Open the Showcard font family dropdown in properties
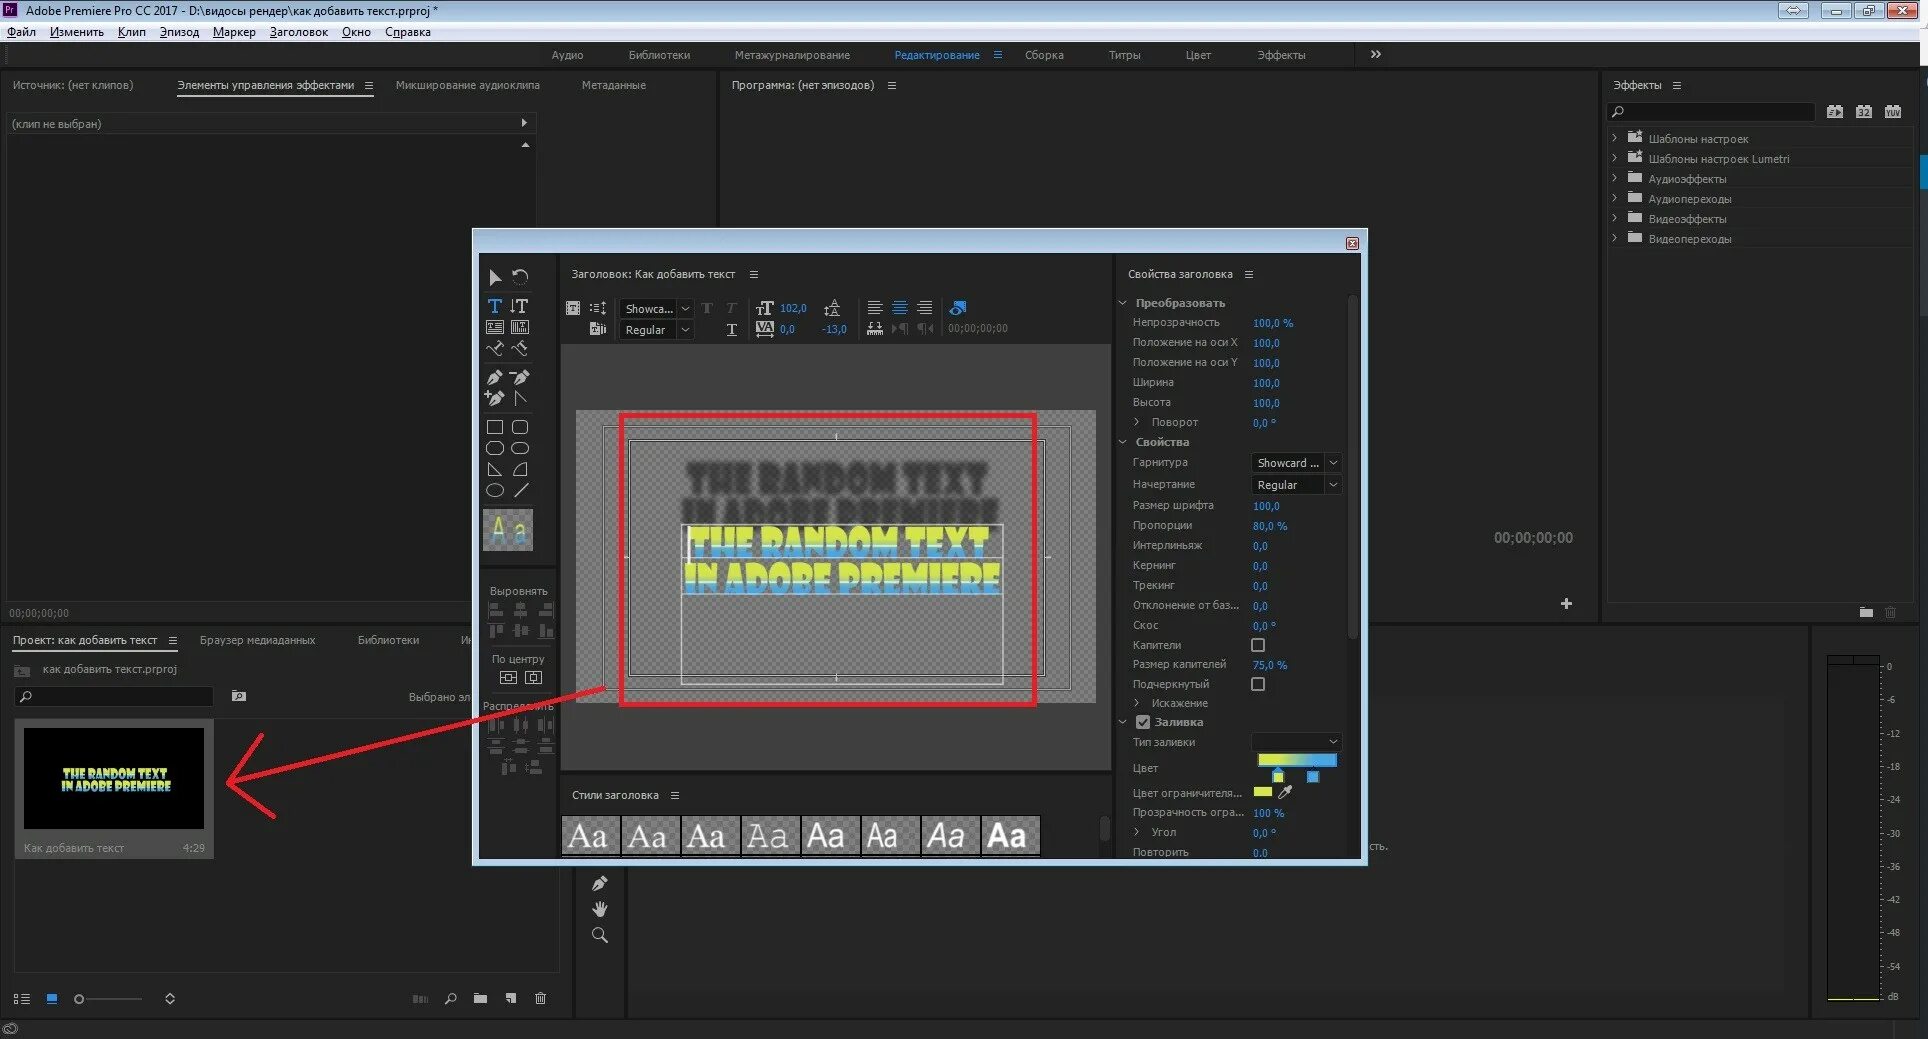Image resolution: width=1928 pixels, height=1039 pixels. (1296, 463)
